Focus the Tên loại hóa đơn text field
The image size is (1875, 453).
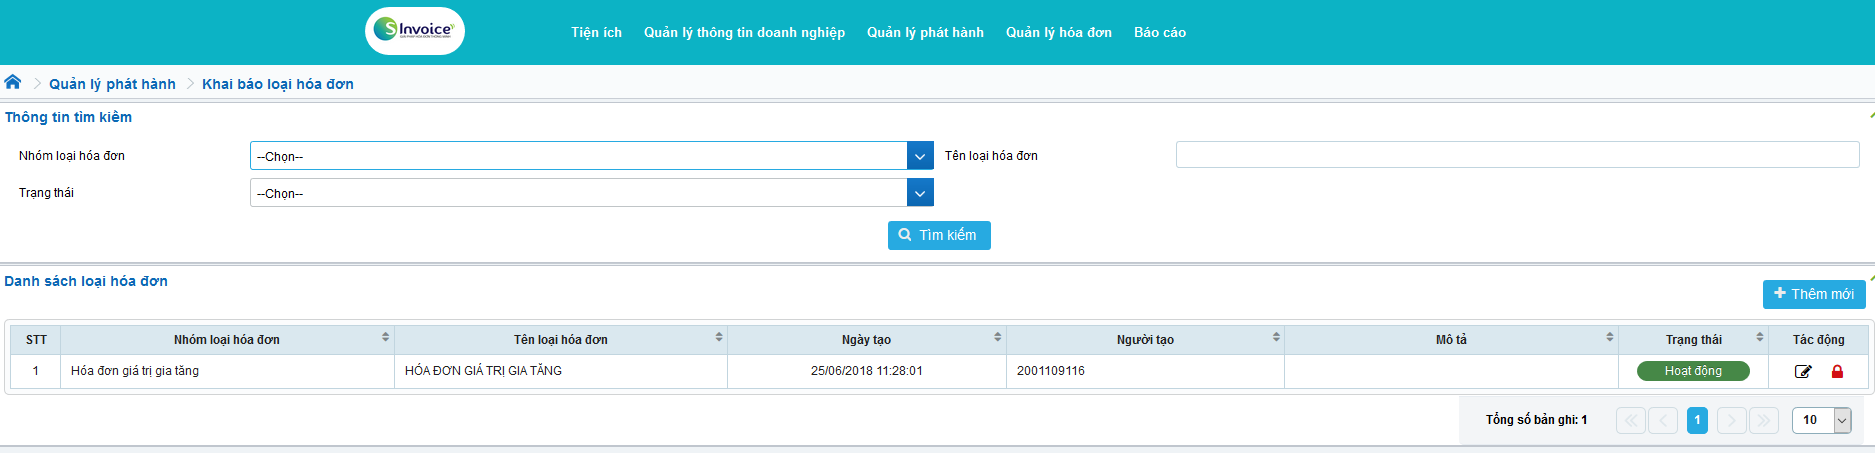click(1517, 155)
